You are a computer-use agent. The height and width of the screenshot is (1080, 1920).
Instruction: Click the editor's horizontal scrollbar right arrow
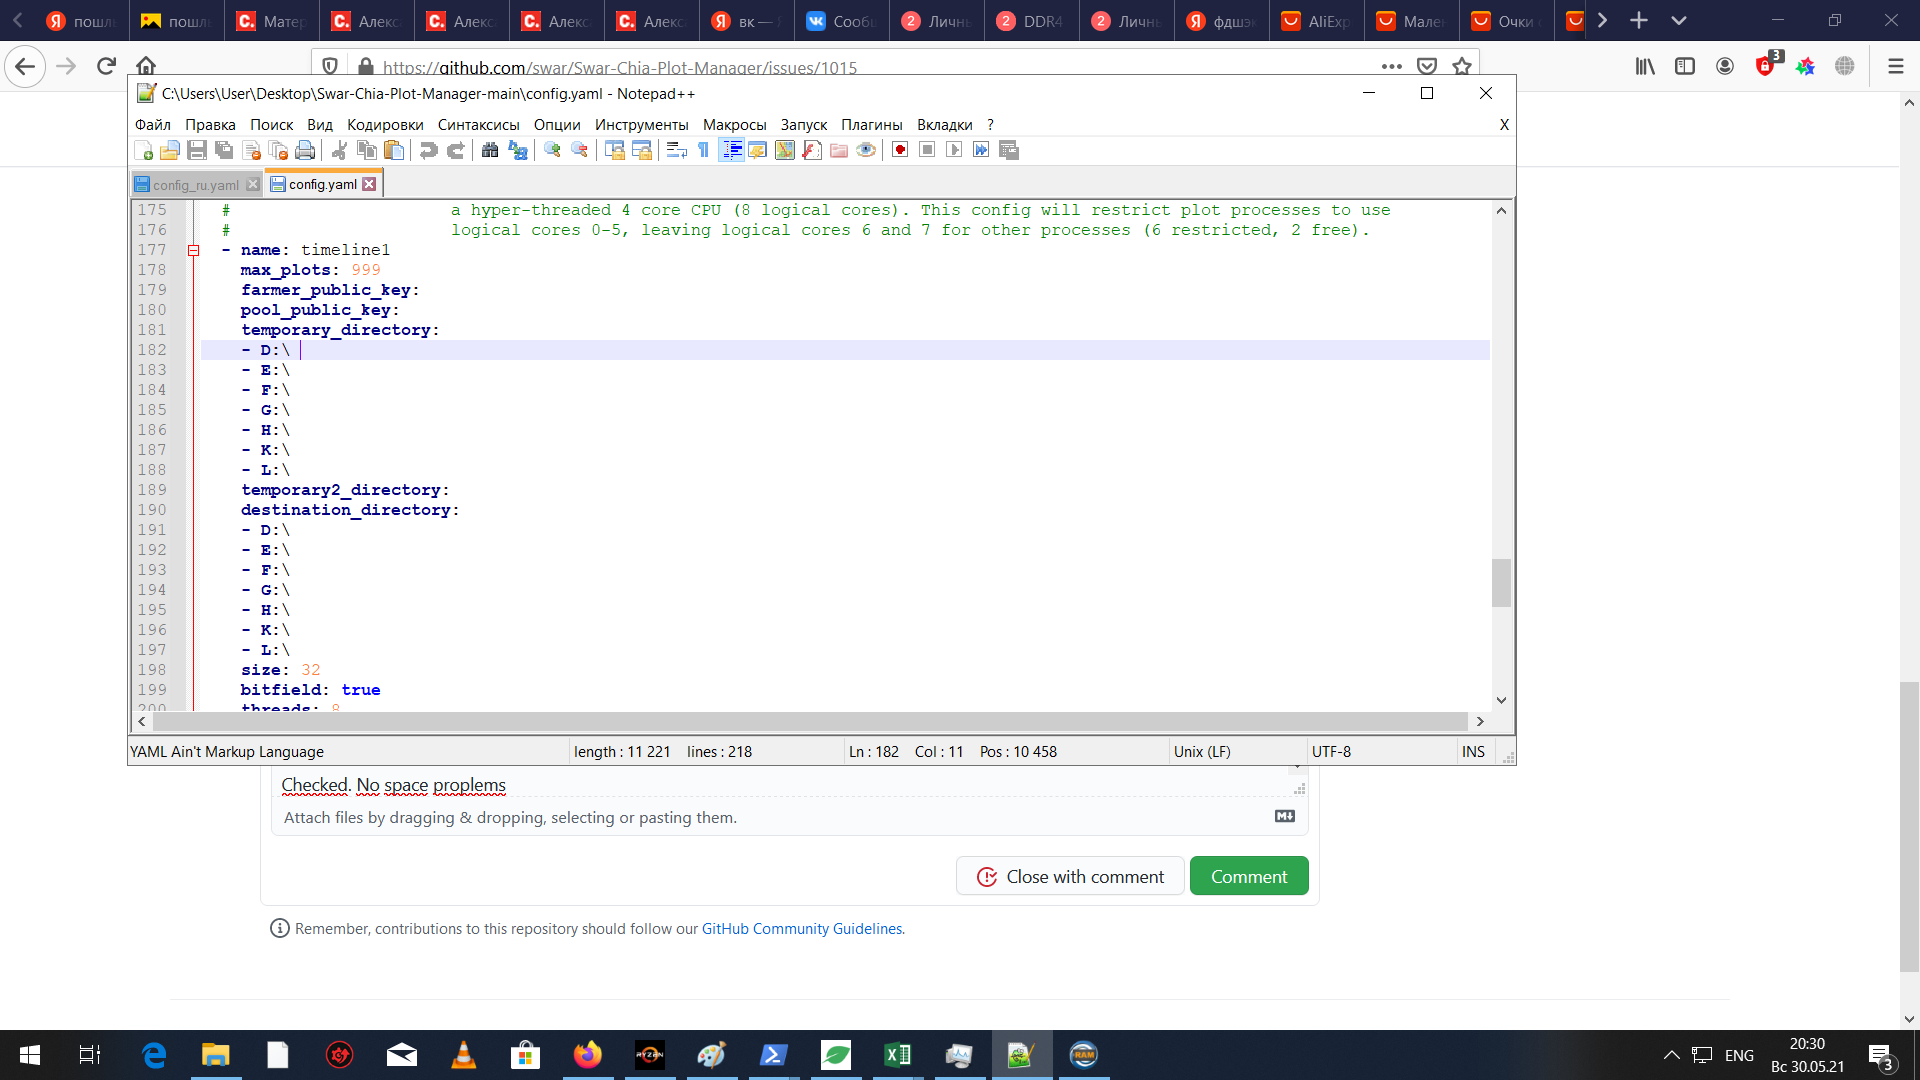[1481, 721]
